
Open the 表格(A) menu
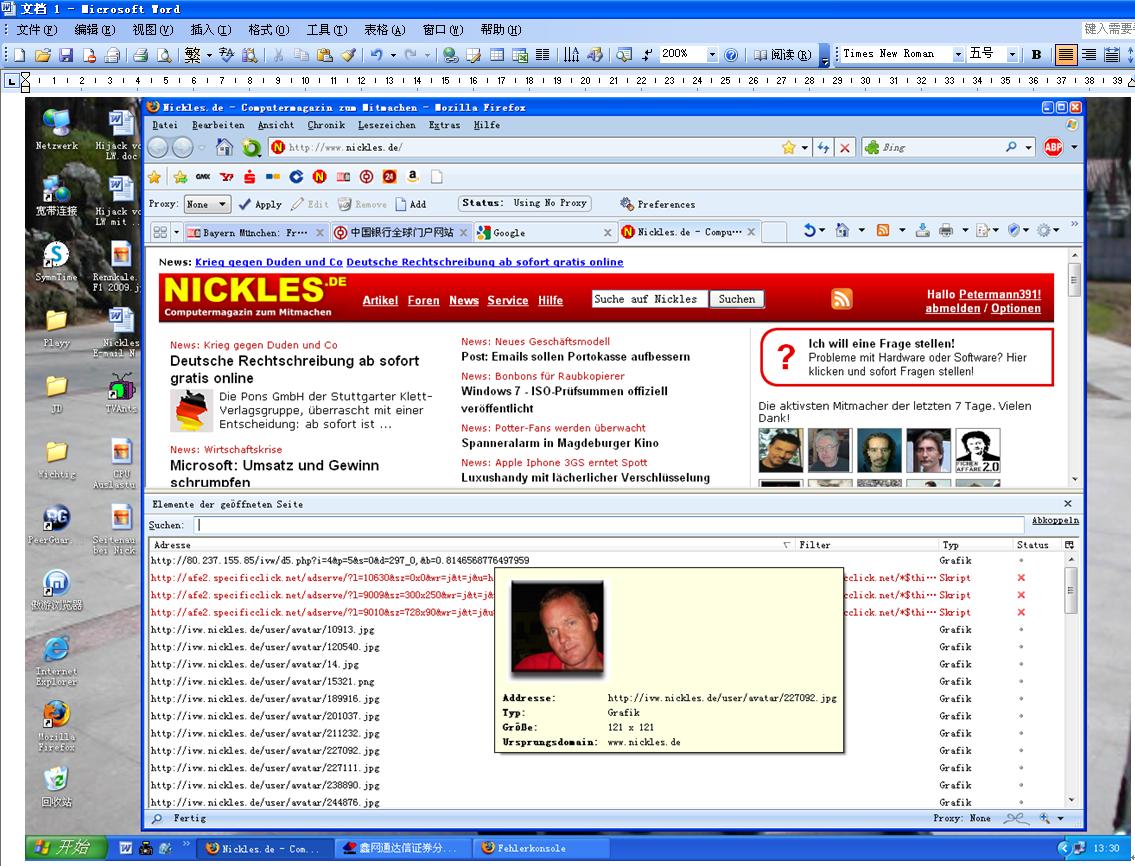point(384,30)
